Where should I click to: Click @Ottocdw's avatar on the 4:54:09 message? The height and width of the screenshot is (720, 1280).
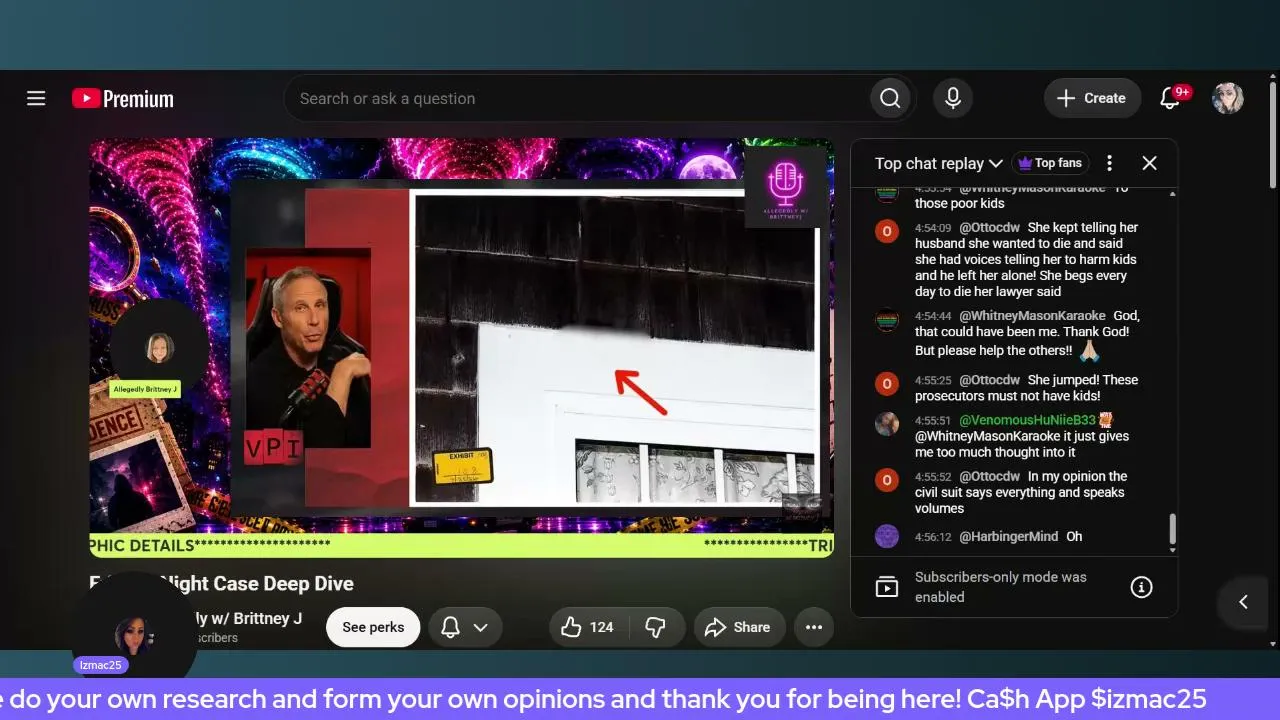pos(887,232)
